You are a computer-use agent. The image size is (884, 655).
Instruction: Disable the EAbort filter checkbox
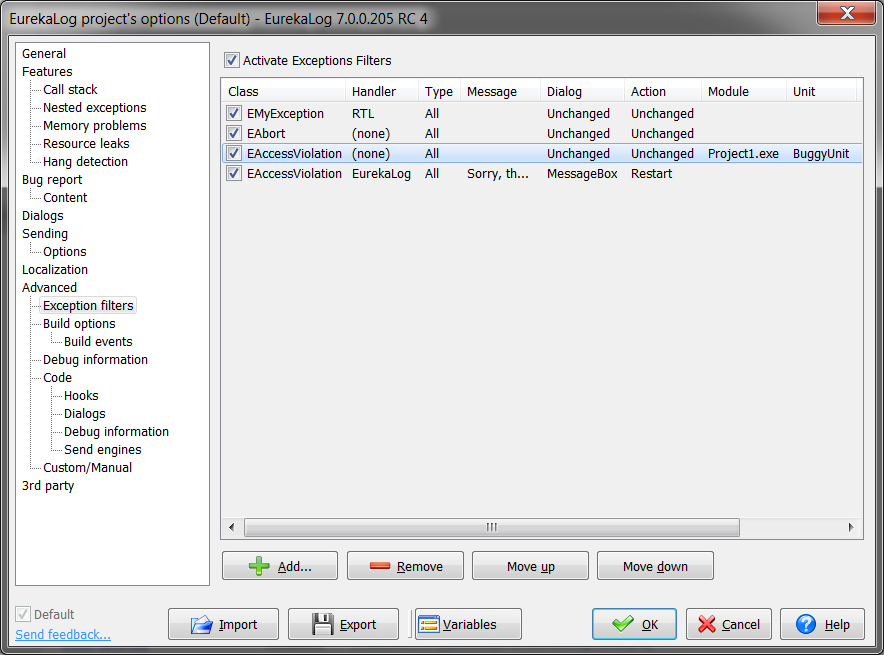pyautogui.click(x=233, y=133)
